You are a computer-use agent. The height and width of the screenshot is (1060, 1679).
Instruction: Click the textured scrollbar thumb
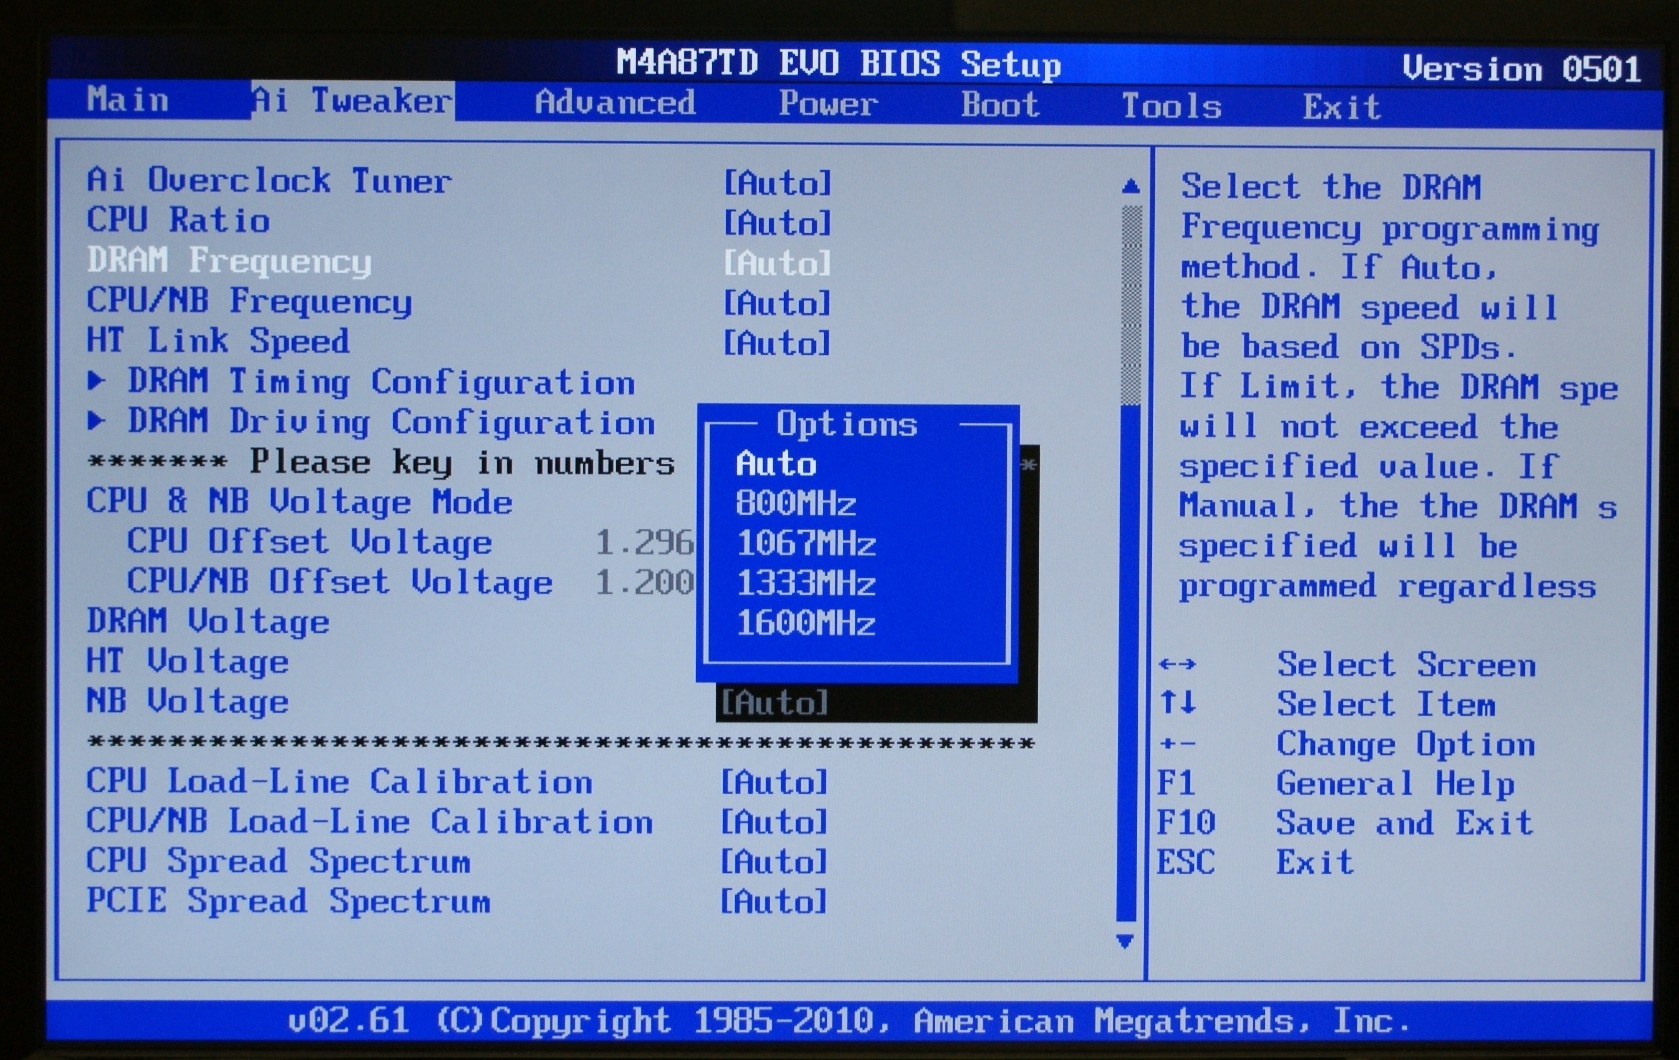(1131, 304)
